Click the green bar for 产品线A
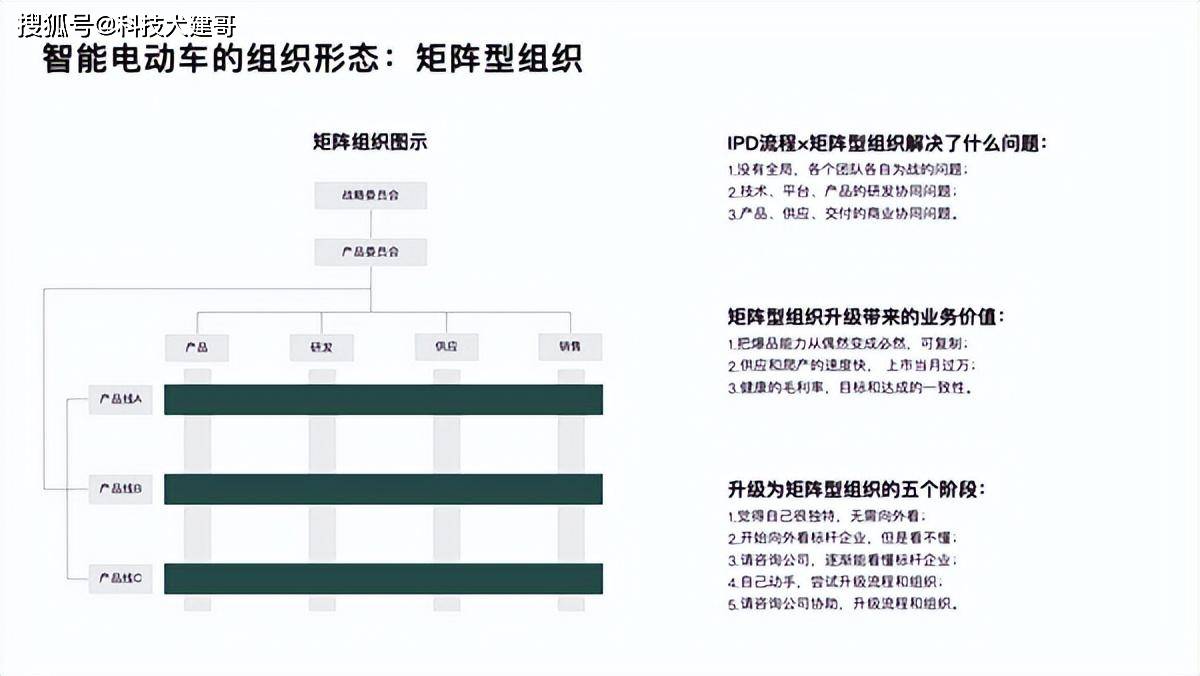Image resolution: width=1200 pixels, height=676 pixels. pyautogui.click(x=383, y=400)
